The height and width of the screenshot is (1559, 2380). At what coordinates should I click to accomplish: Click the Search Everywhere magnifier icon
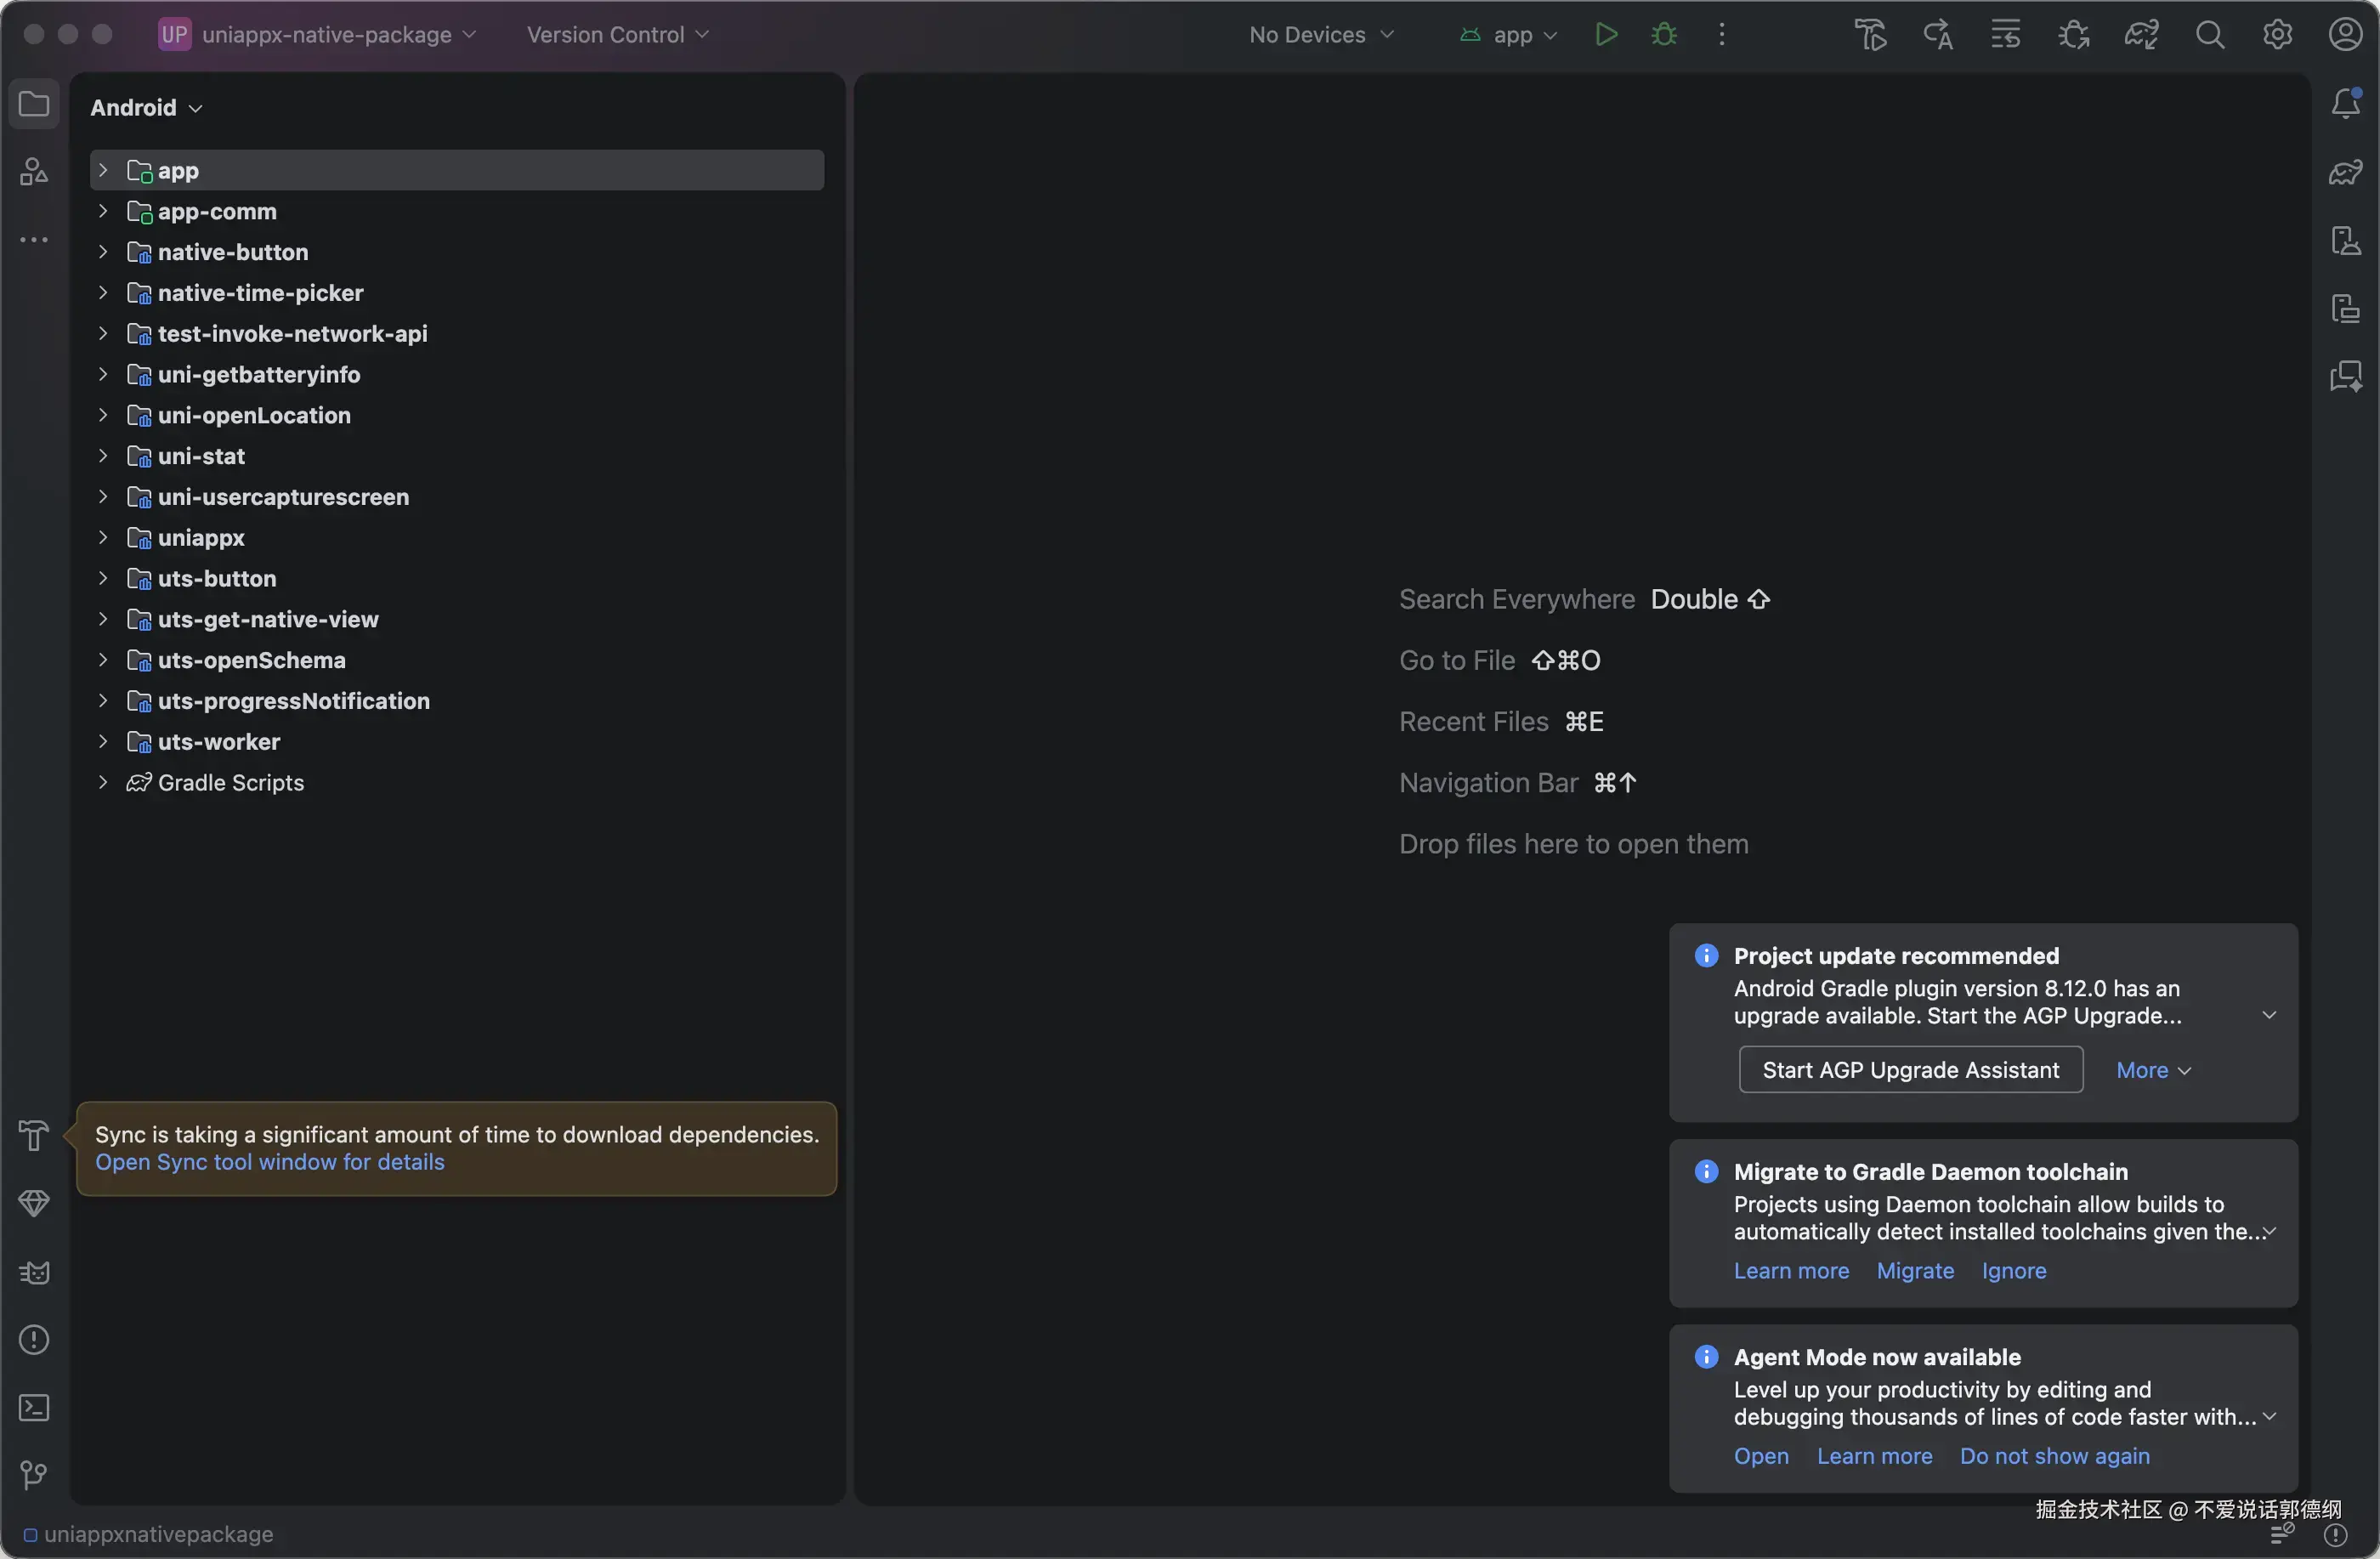tap(2209, 35)
